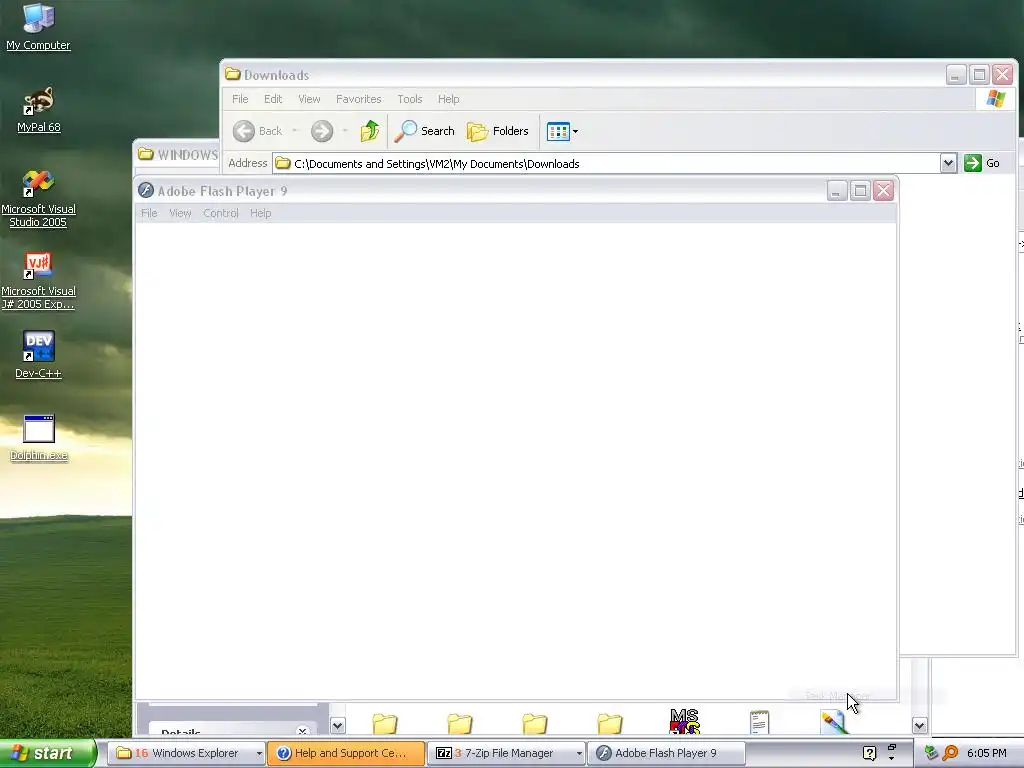
Task: Open the My Computer desktop icon
Action: tap(38, 26)
